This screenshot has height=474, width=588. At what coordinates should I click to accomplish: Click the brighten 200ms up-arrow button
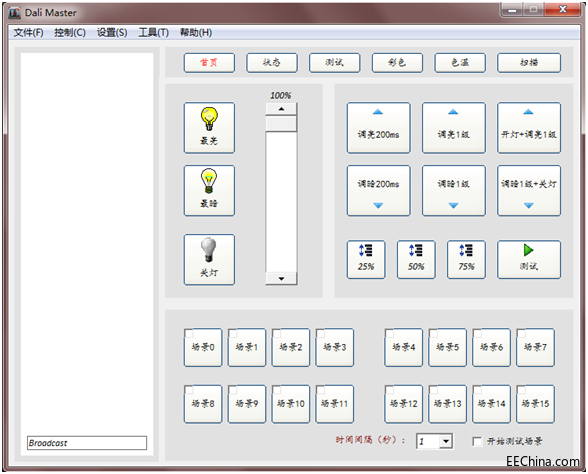click(378, 128)
